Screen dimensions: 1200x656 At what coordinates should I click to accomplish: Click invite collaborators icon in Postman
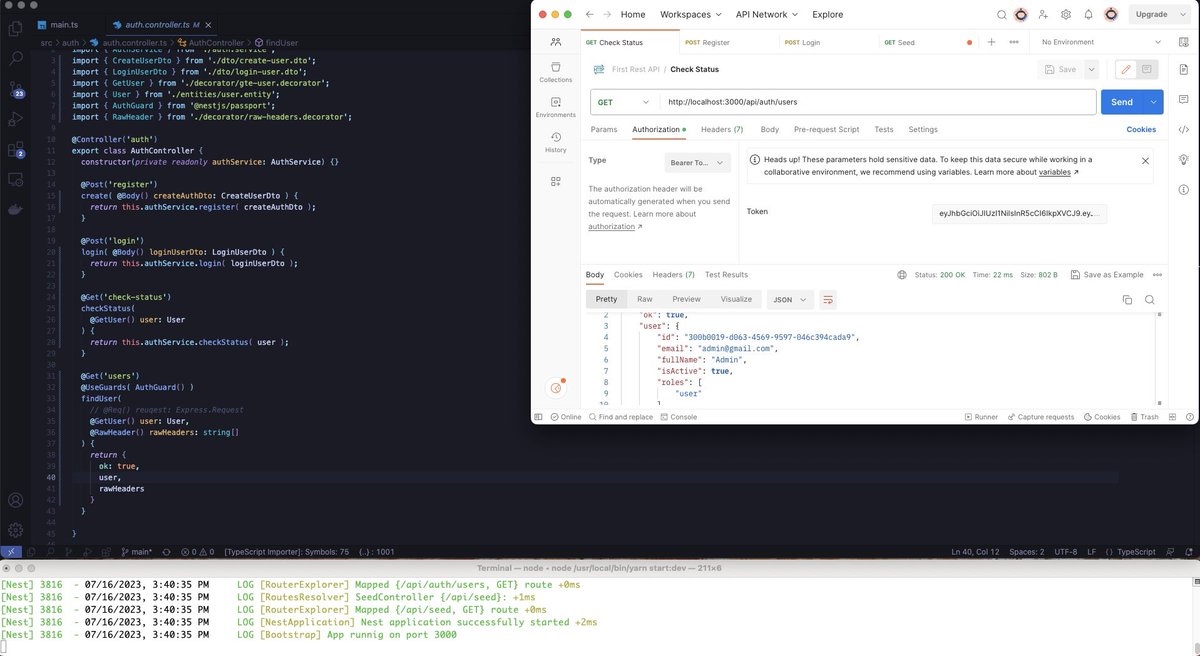pos(1044,15)
